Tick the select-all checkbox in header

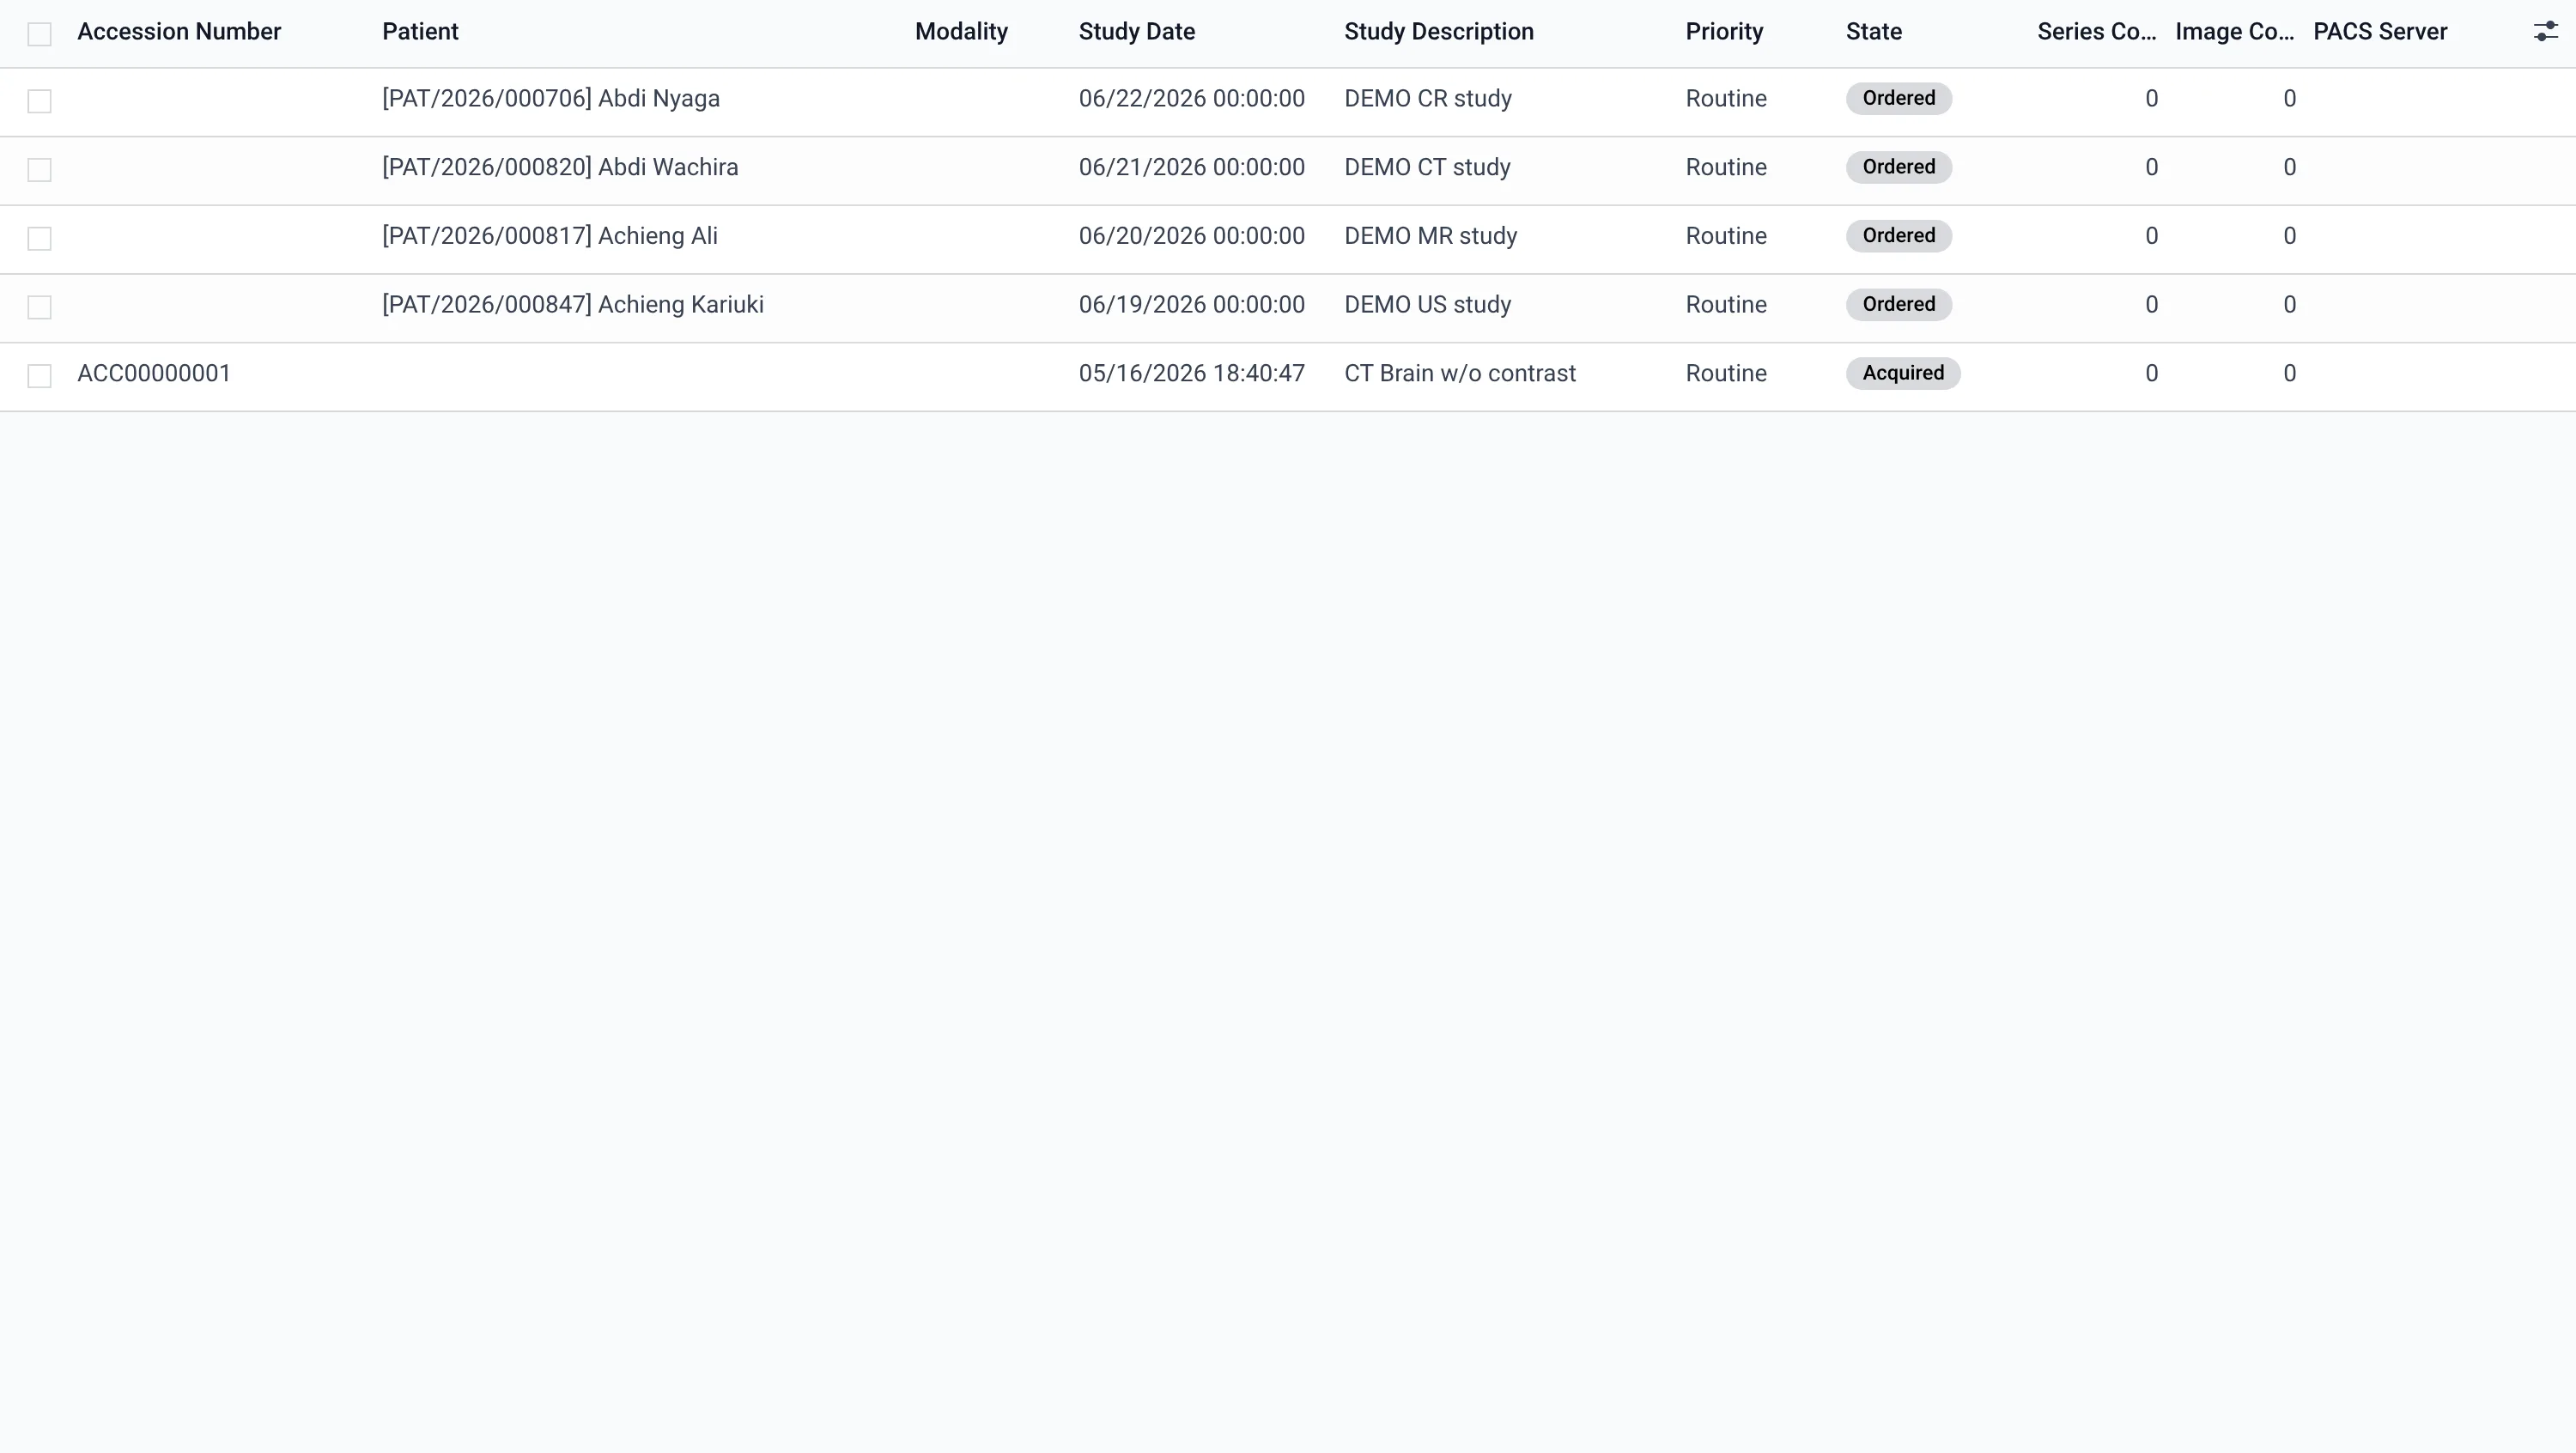pos(39,34)
